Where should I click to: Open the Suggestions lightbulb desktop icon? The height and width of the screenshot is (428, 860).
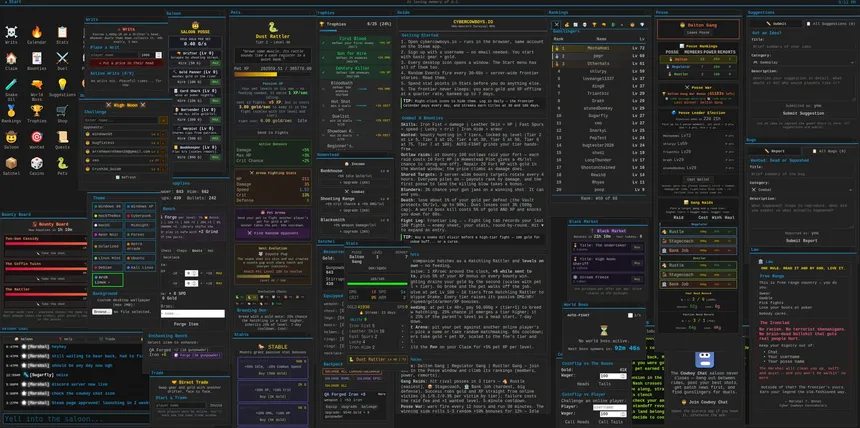click(x=62, y=87)
